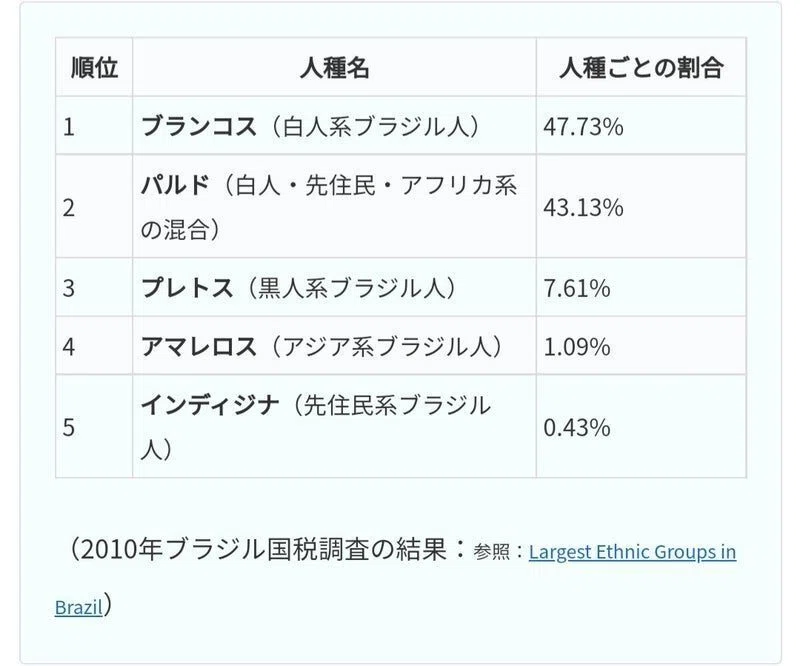This screenshot has height=666, width=800.
Task: Click rank number 2 cell
Action: [94, 206]
